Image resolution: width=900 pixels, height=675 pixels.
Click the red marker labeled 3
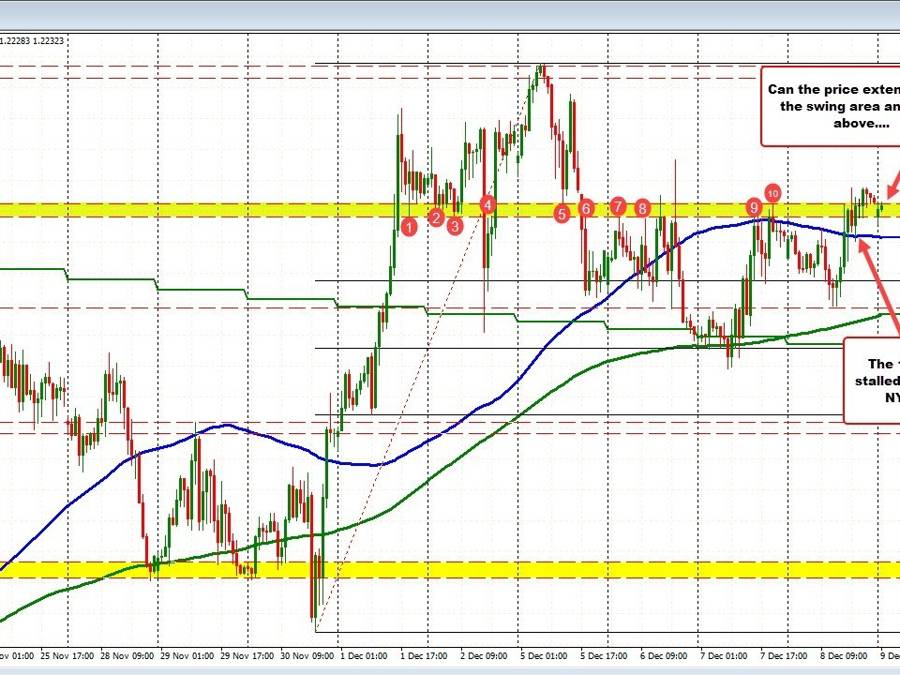click(455, 226)
